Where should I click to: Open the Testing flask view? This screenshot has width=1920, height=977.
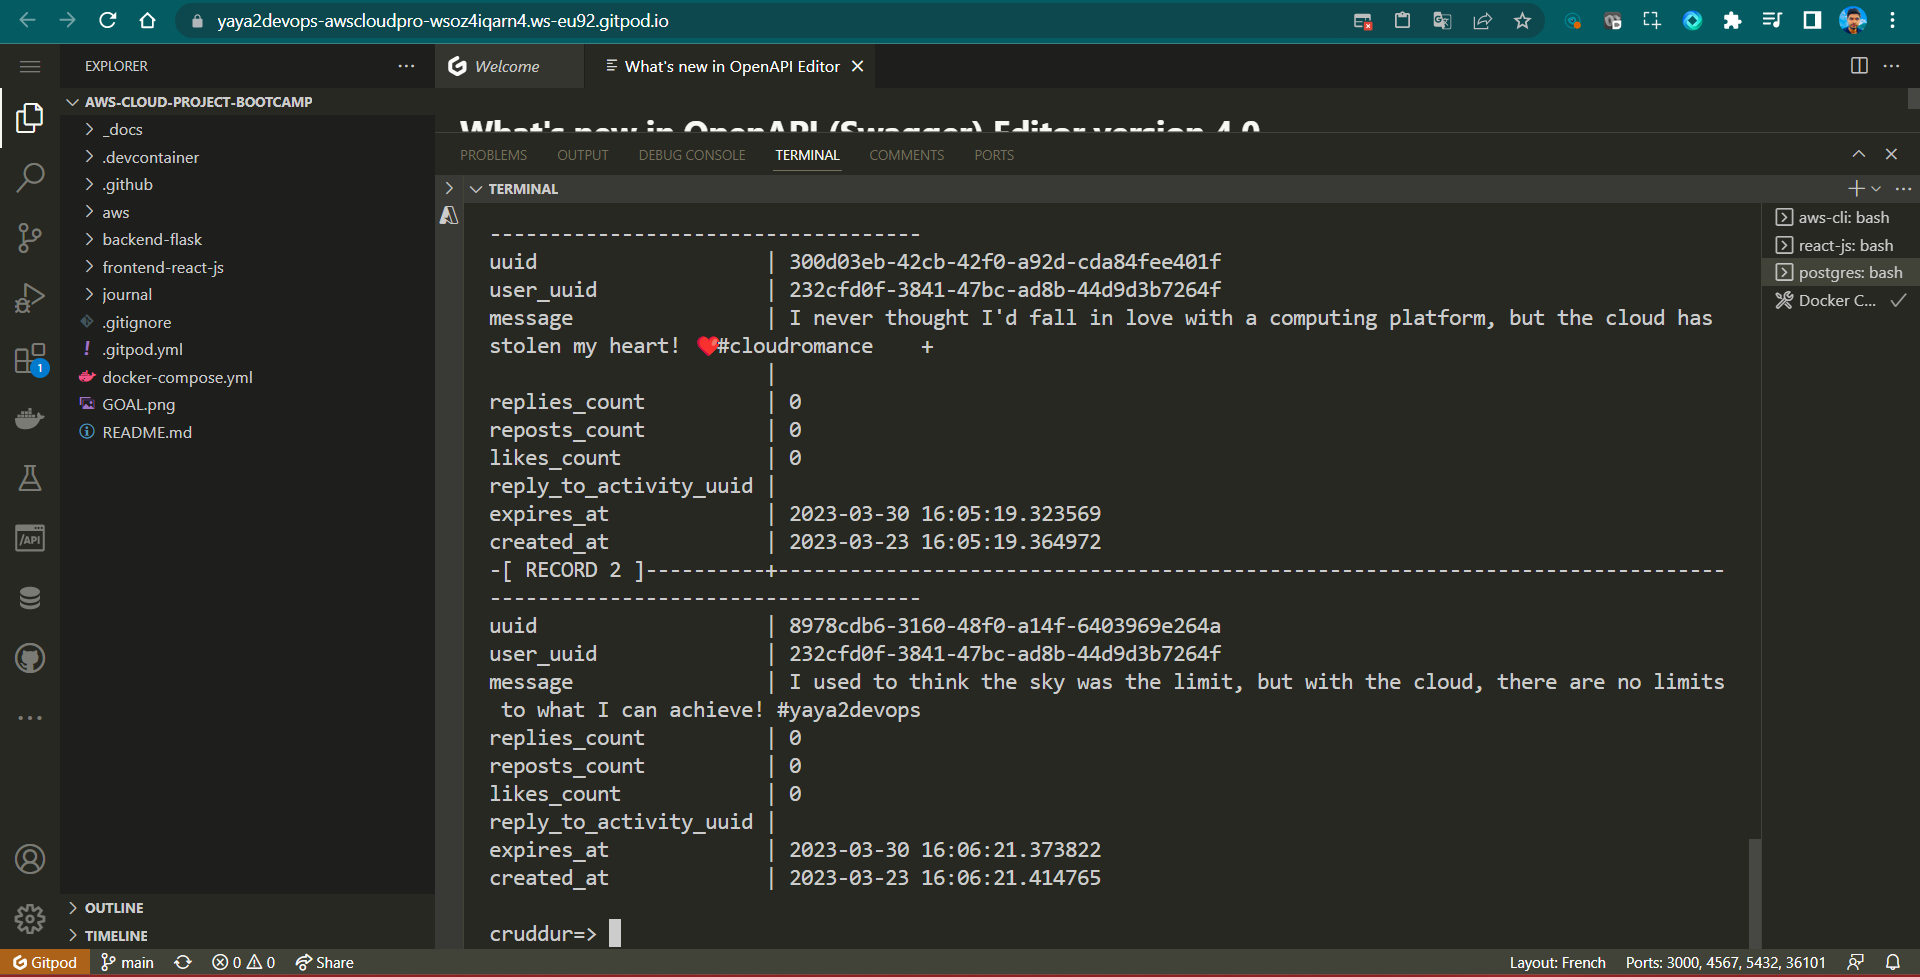30,478
